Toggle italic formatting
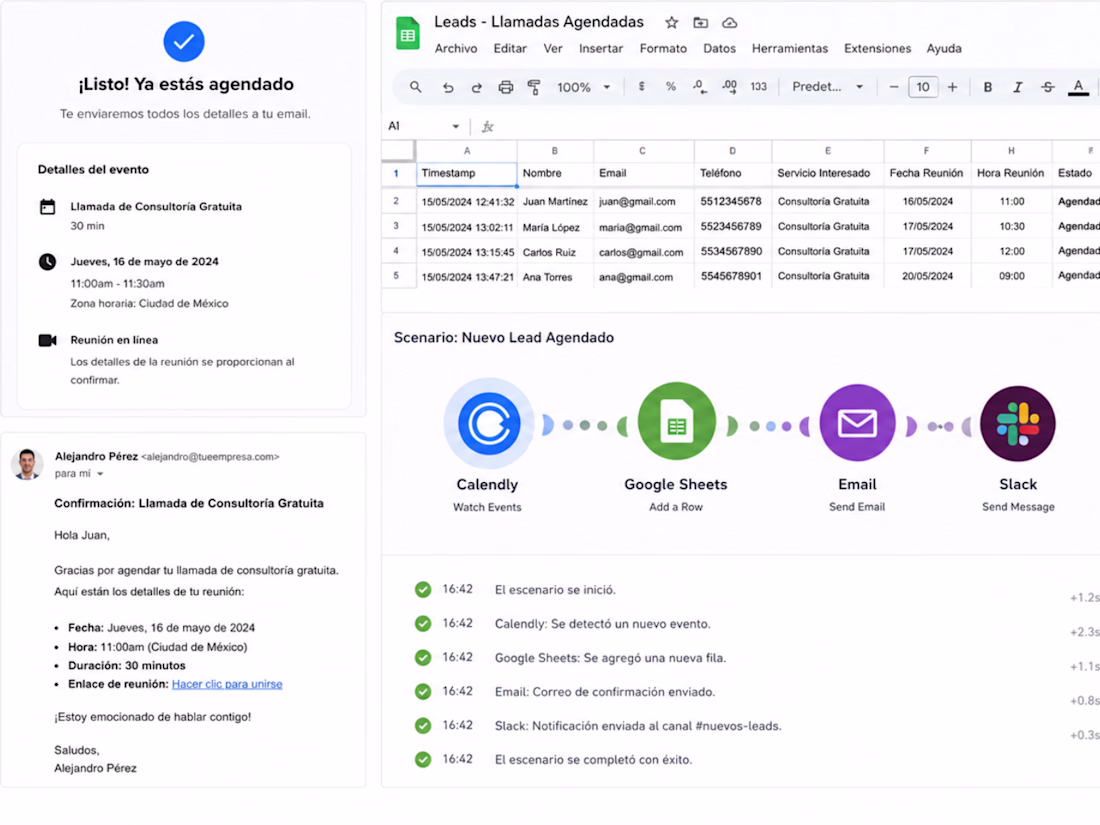This screenshot has height=825, width=1100. click(1017, 87)
